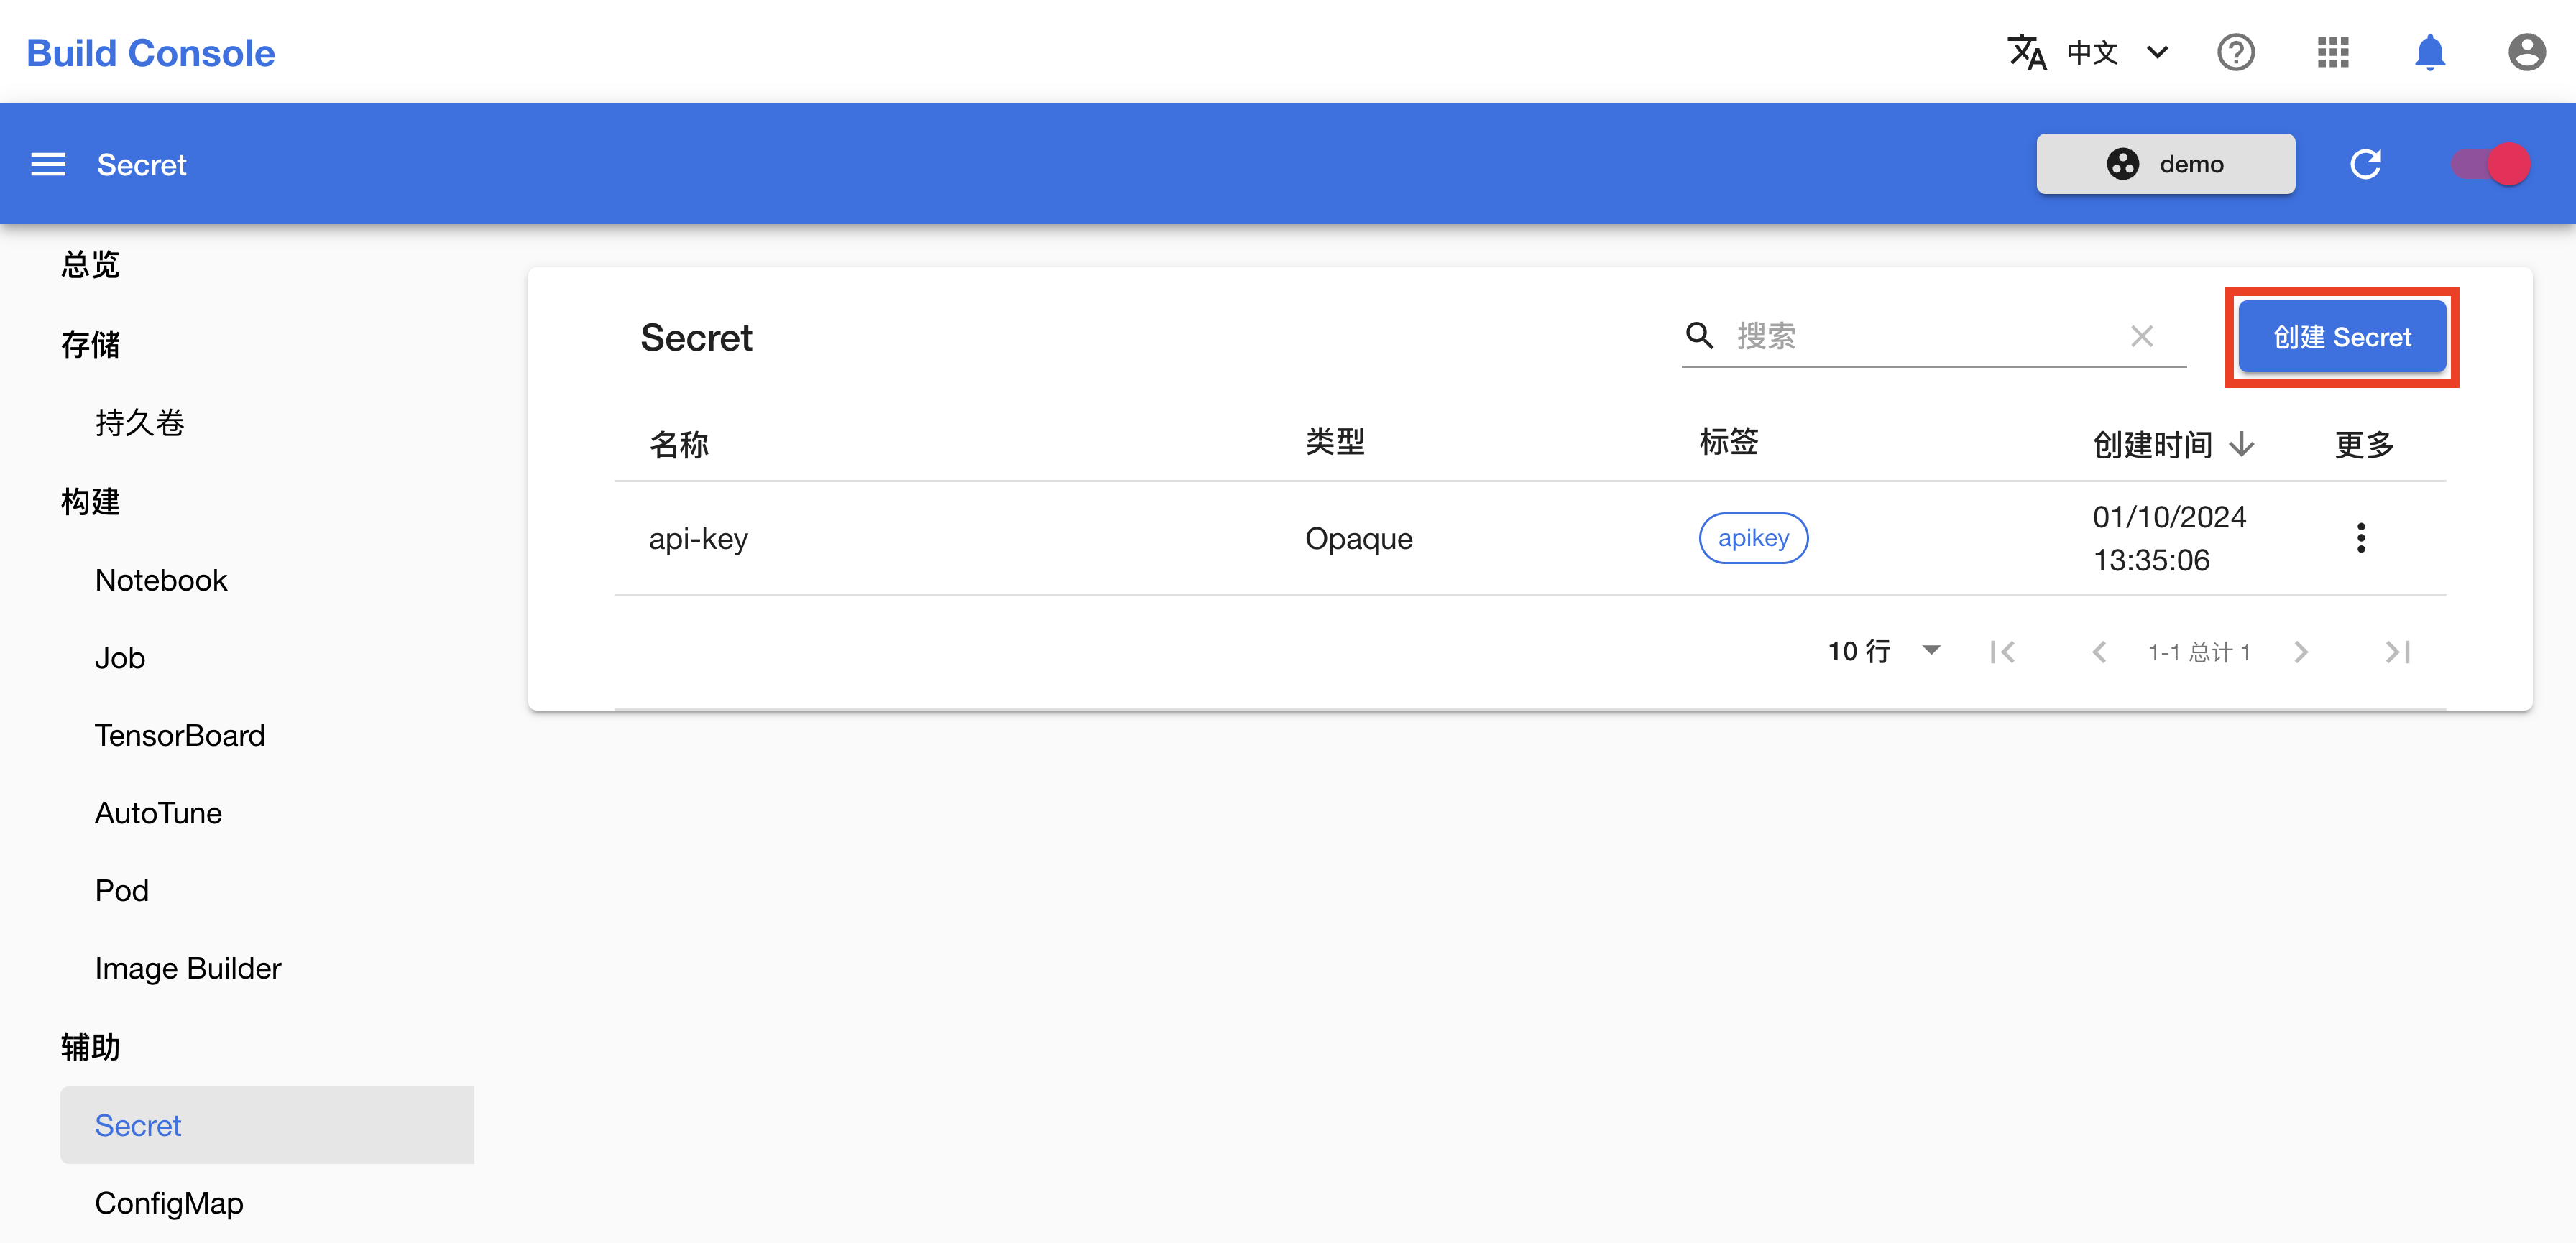The width and height of the screenshot is (2576, 1243).
Task: Open 总览 overview in sidebar
Action: 90,264
